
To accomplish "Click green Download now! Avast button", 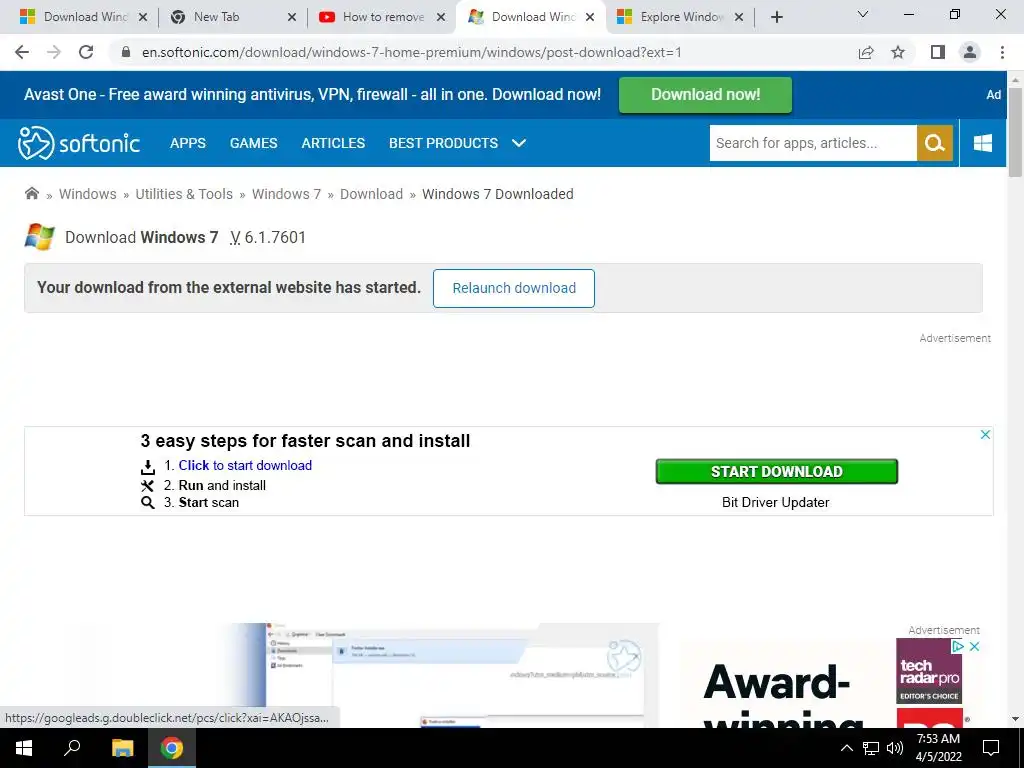I will tap(705, 95).
